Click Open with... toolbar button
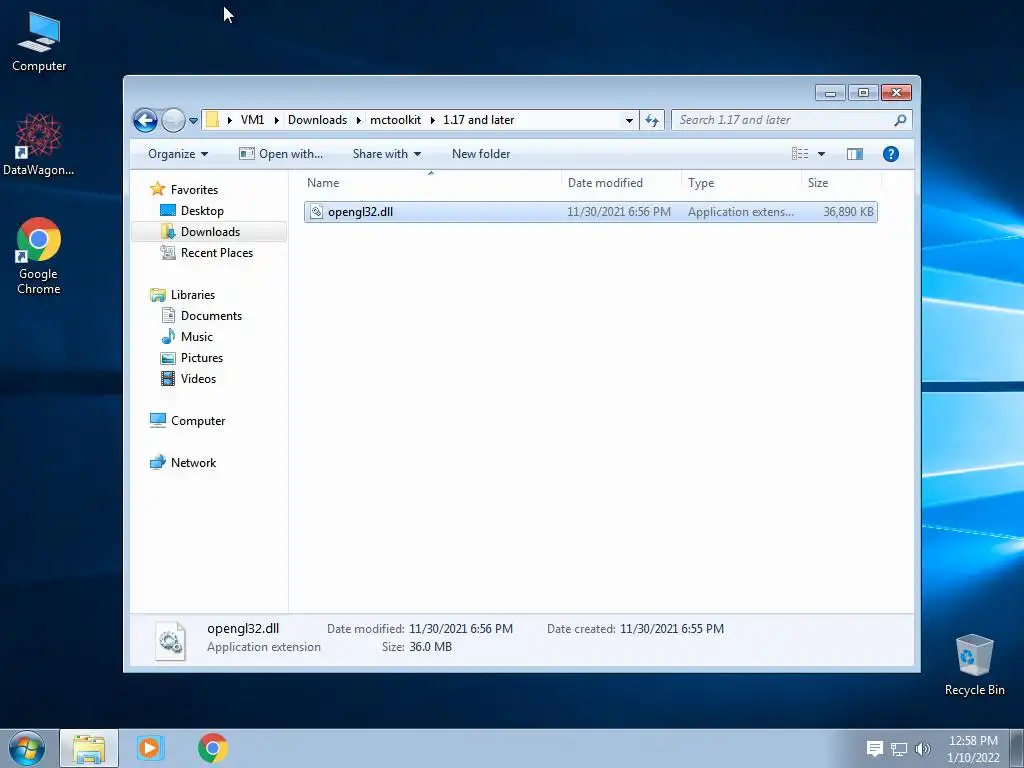This screenshot has width=1024, height=768. click(x=281, y=154)
